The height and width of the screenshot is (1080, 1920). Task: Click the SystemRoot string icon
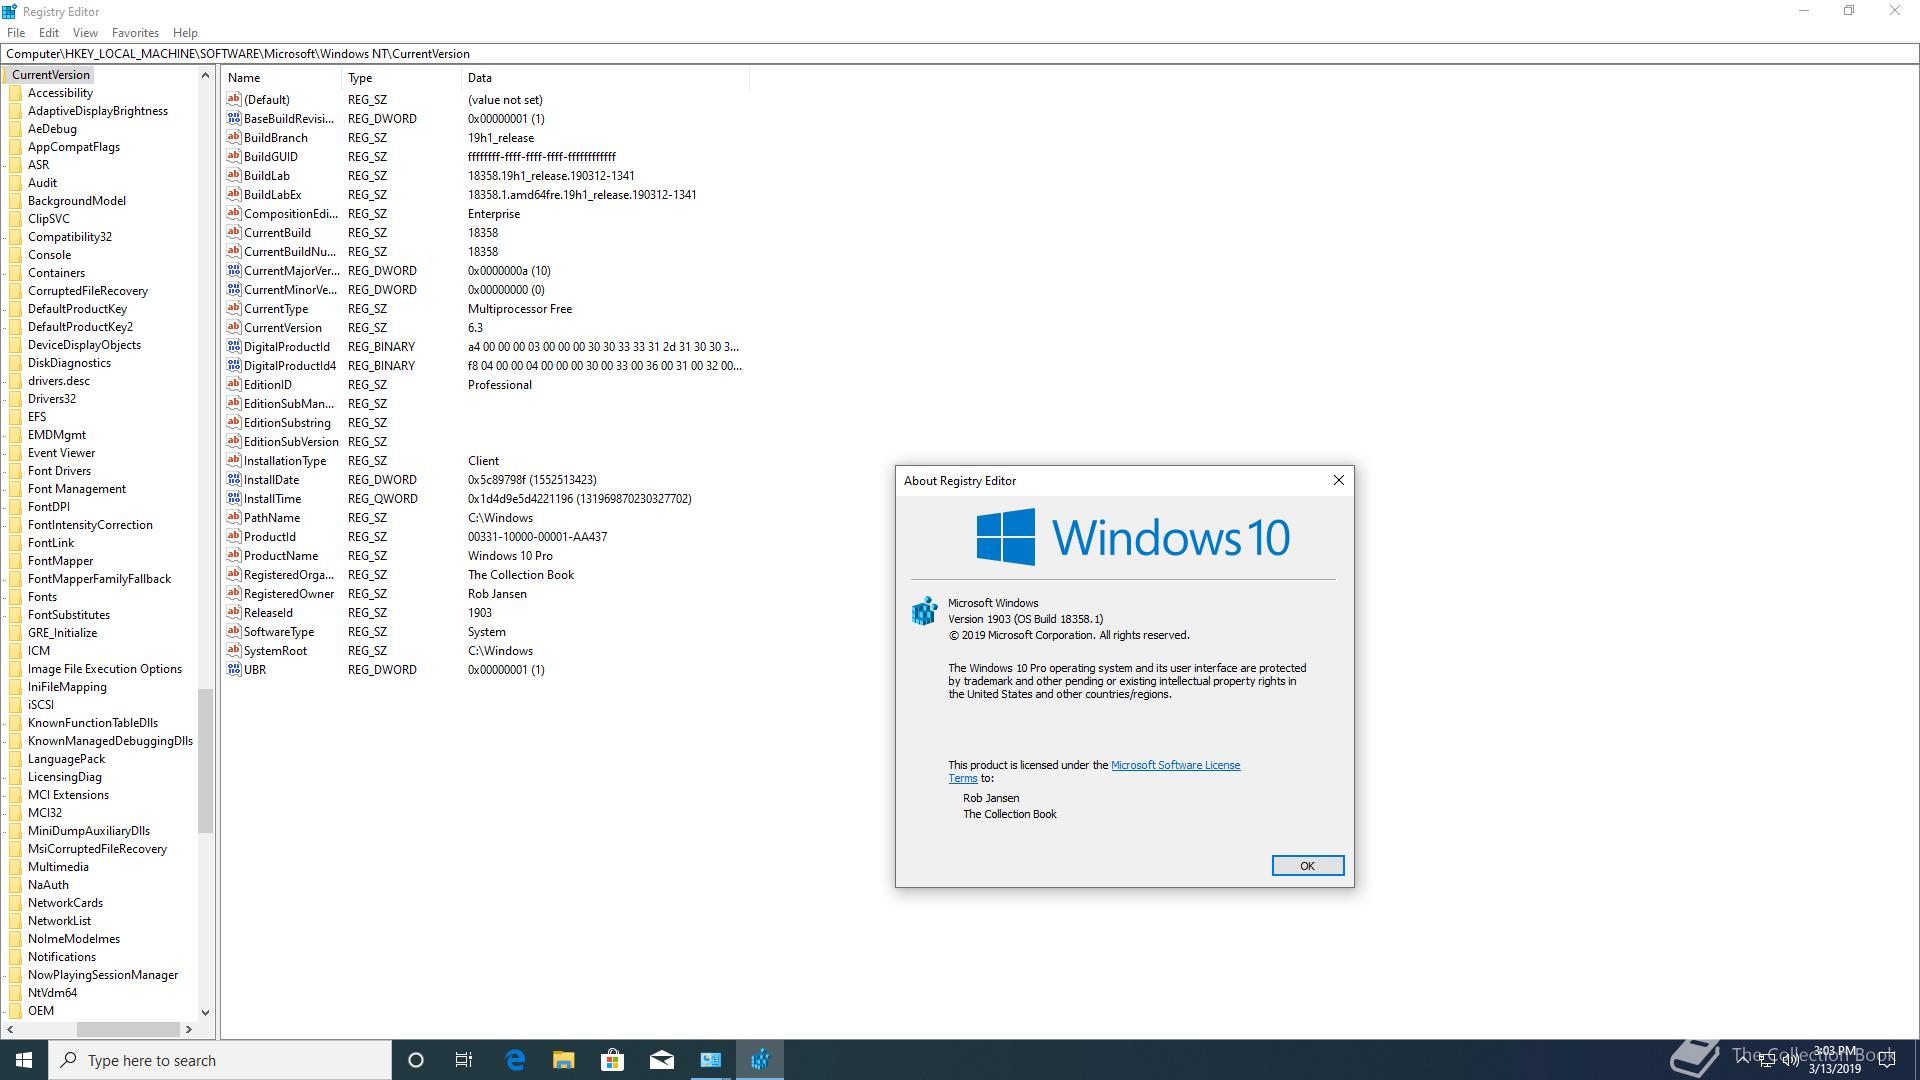pos(234,650)
